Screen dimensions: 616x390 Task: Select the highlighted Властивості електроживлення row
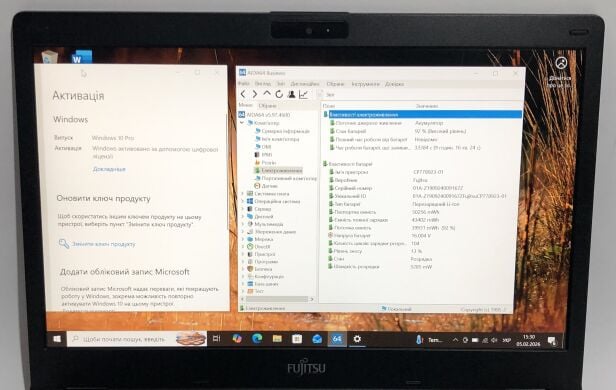tap(422, 114)
